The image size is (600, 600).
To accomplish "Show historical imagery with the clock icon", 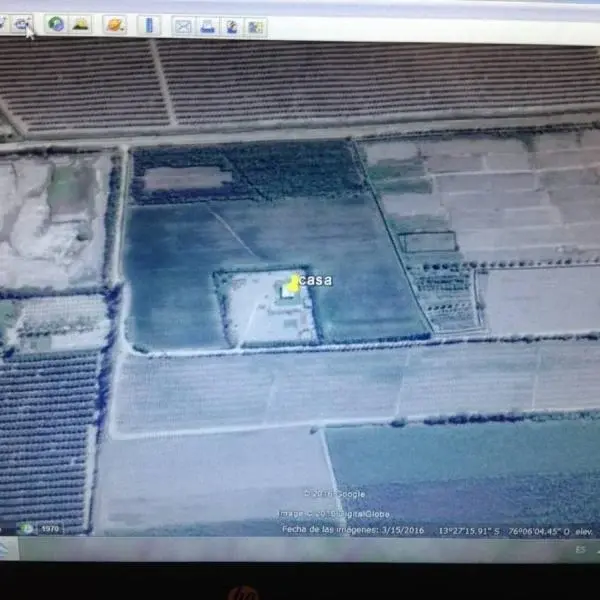I will (x=56, y=24).
